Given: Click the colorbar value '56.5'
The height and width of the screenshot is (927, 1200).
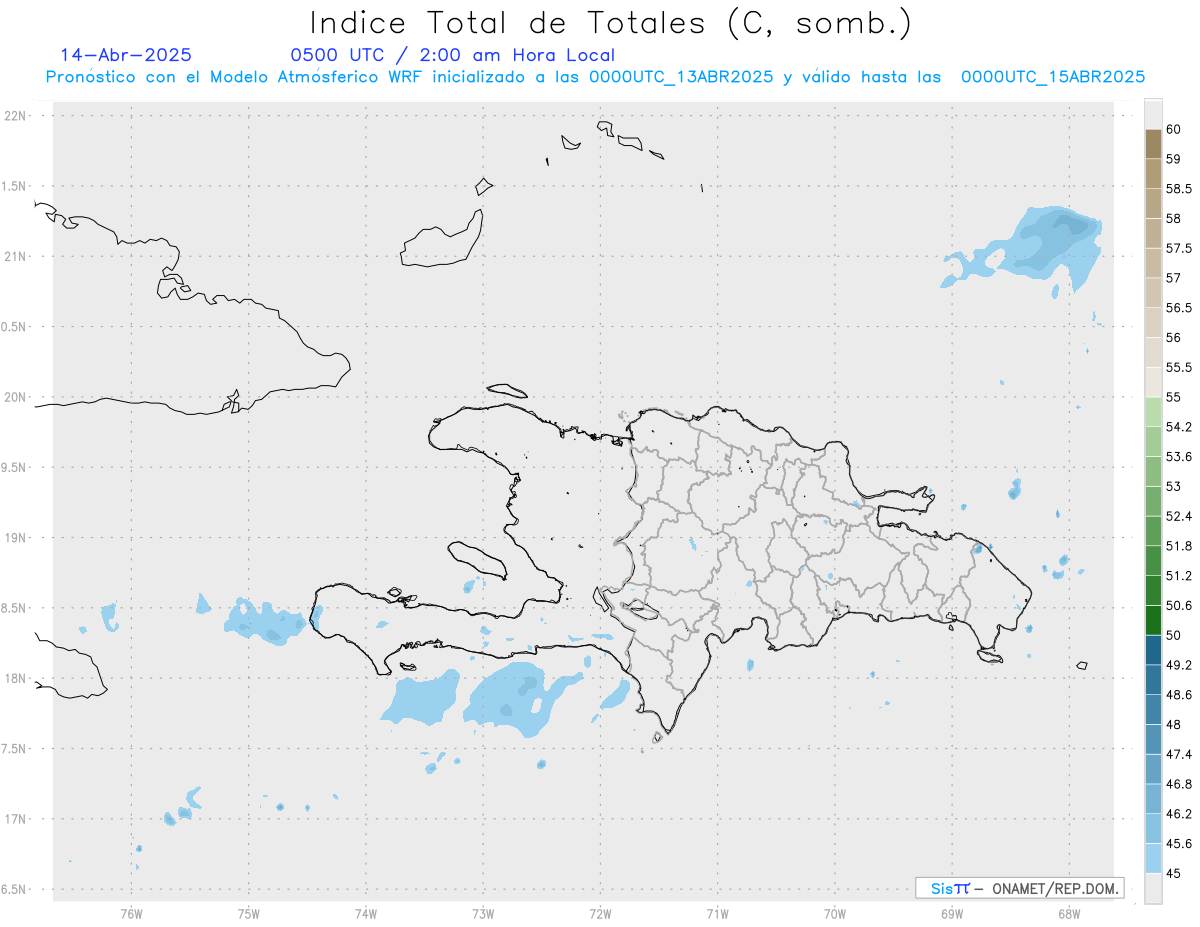Looking at the screenshot, I should pos(1179,308).
